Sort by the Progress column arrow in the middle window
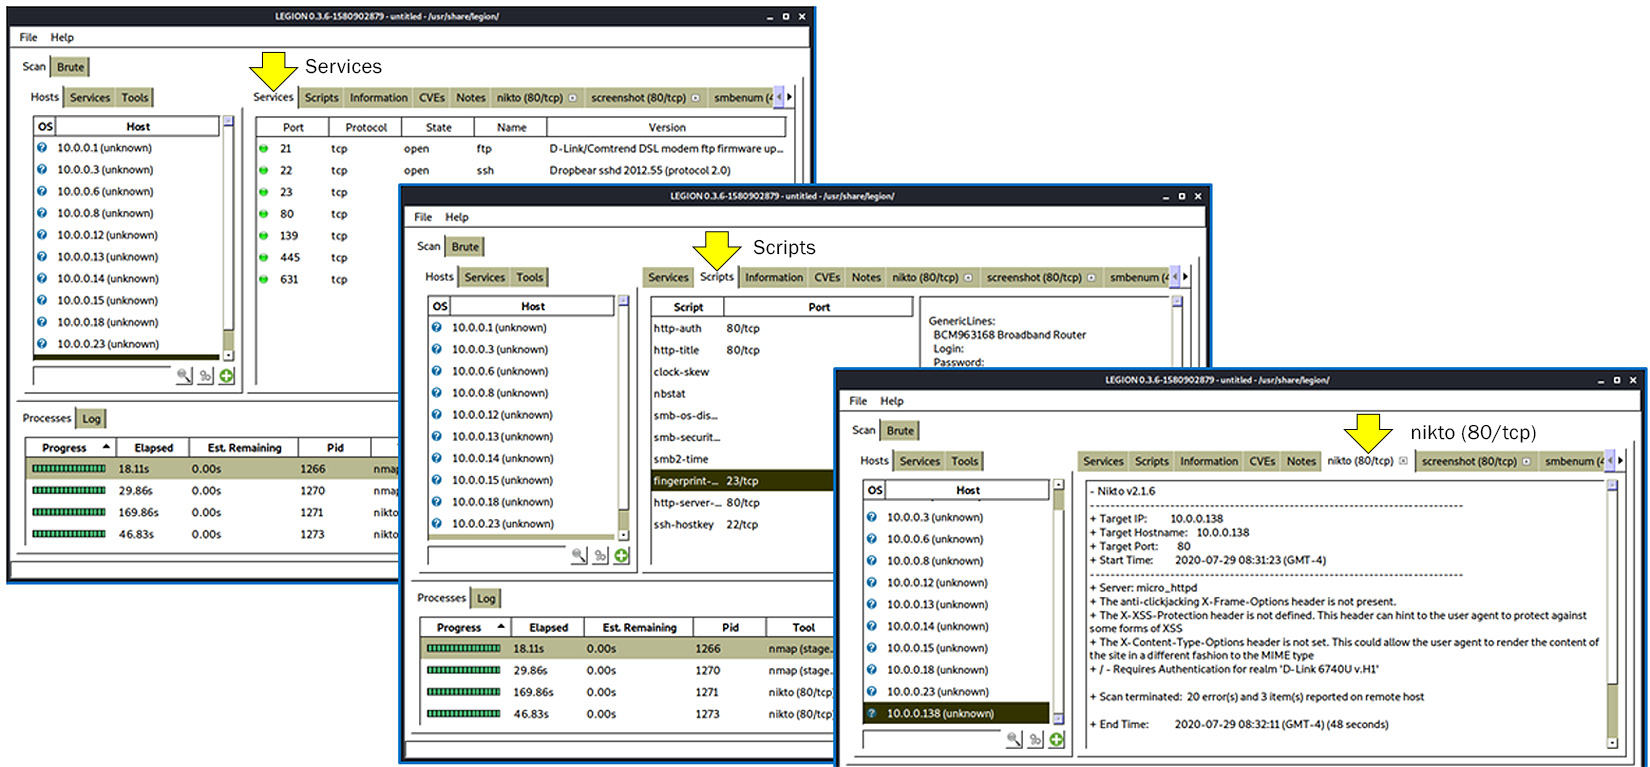 pyautogui.click(x=502, y=627)
